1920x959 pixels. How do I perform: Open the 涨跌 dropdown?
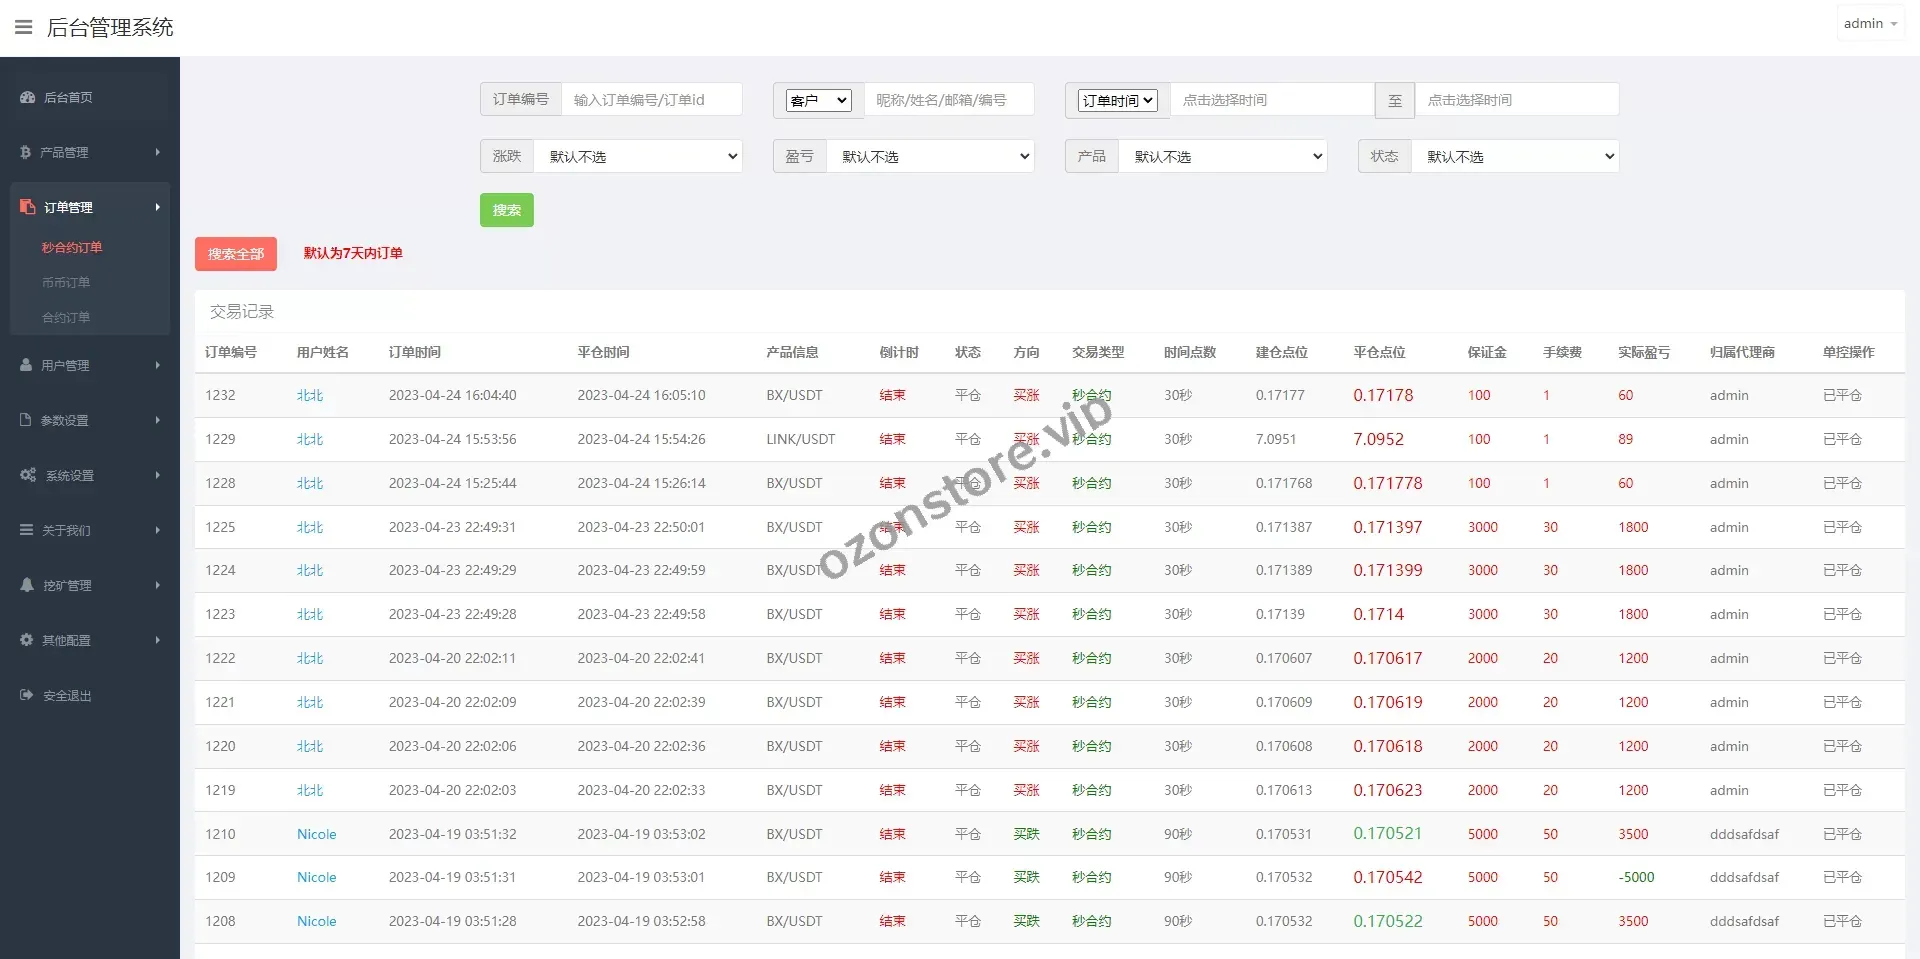coord(638,156)
